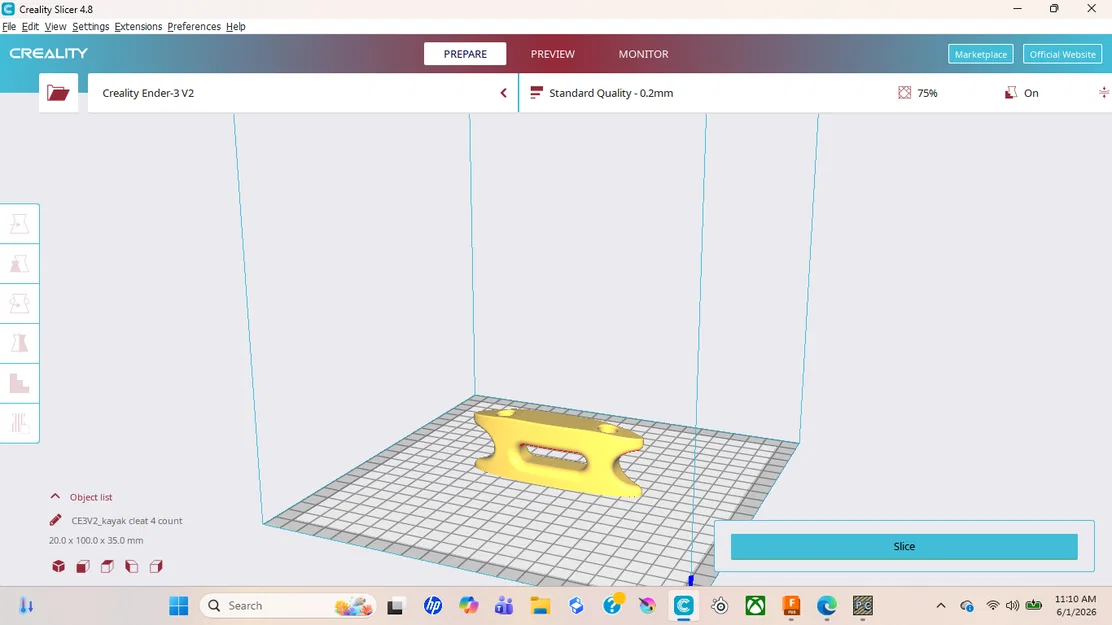Select the Rotate tool in left toolbar
Viewport: 1112px width, 625px height.
click(20, 304)
